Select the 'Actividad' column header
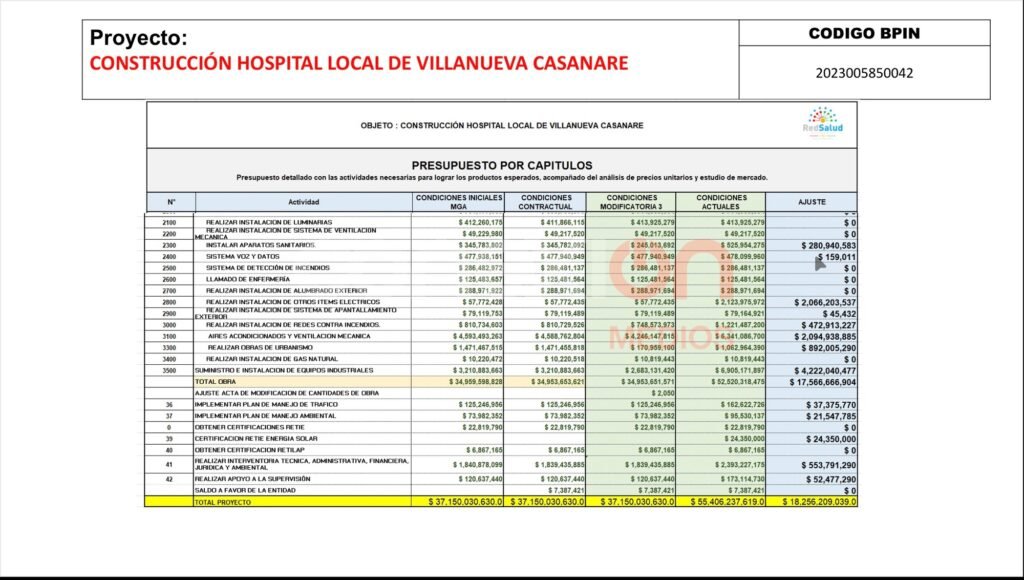The width and height of the screenshot is (1024, 580). tap(303, 202)
